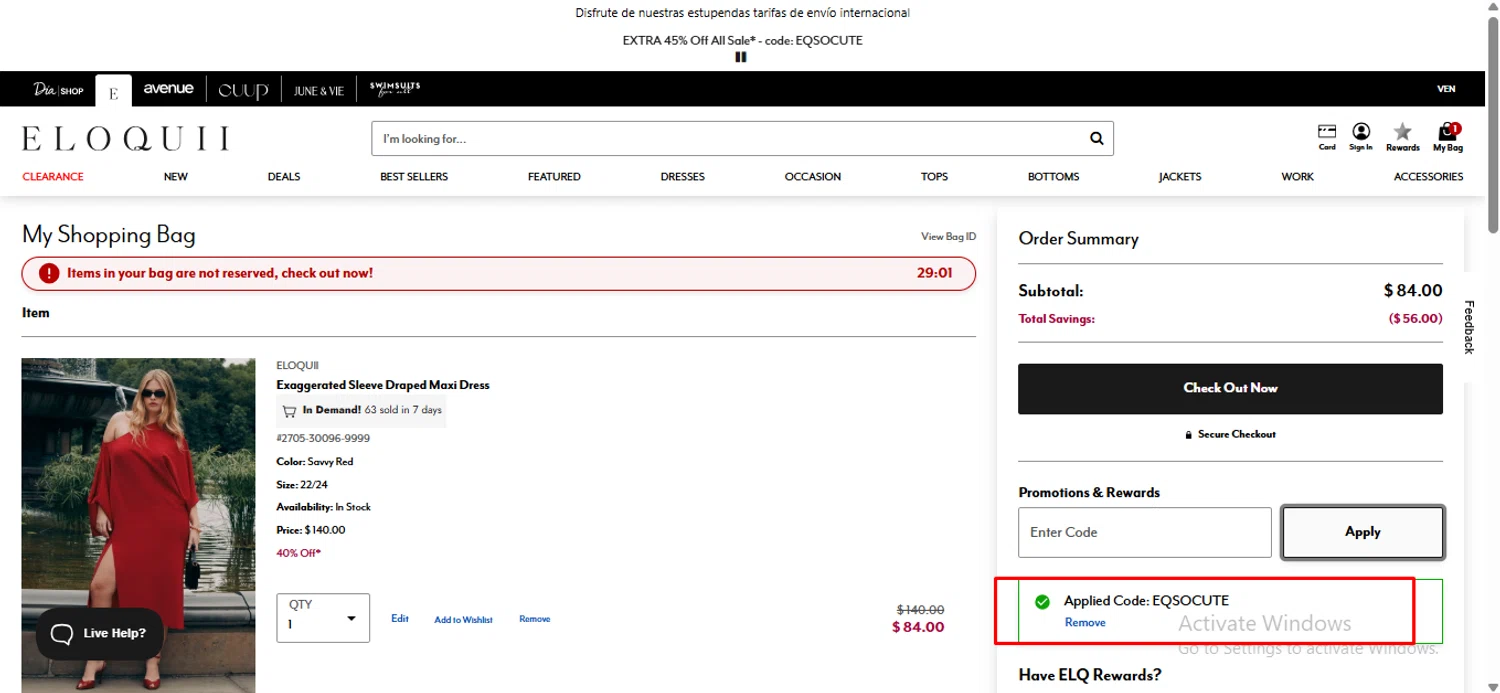Open the JACKETS menu
The image size is (1500, 693).
click(1180, 177)
